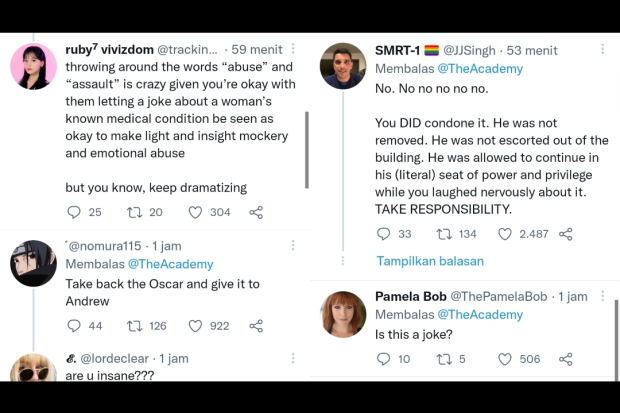The image size is (620, 413).
Task: Reply to ruby vivizdom's tweet
Action: pyautogui.click(x=74, y=212)
